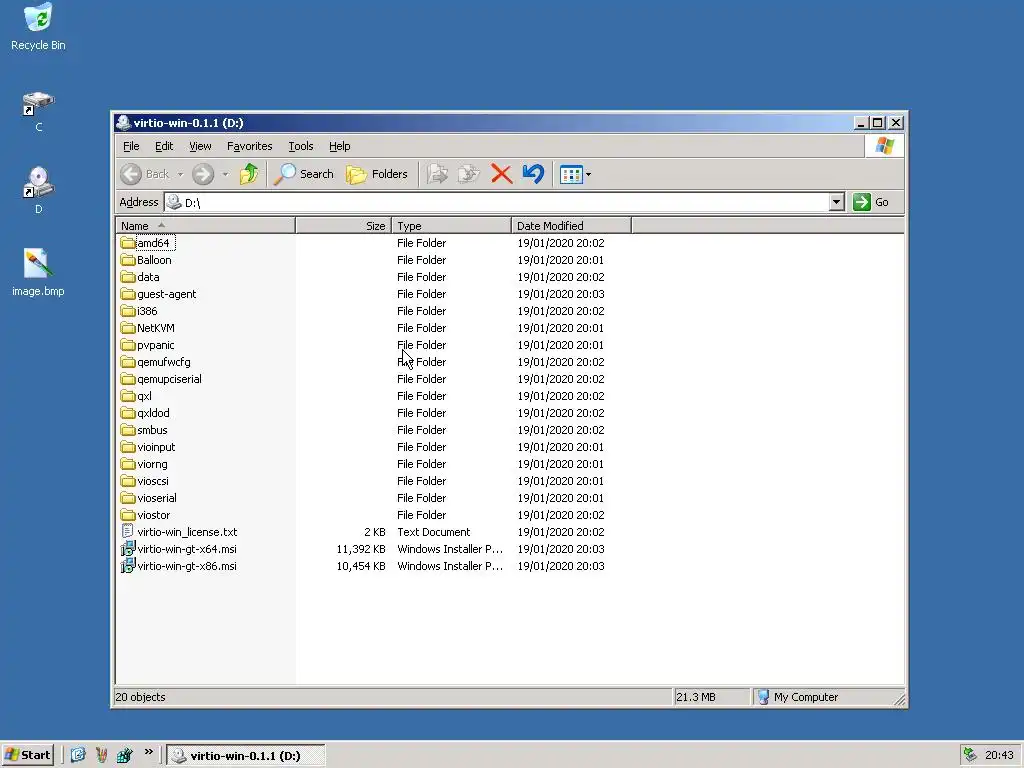Open the Back history dropdown arrow
This screenshot has width=1024, height=768.
coord(180,174)
